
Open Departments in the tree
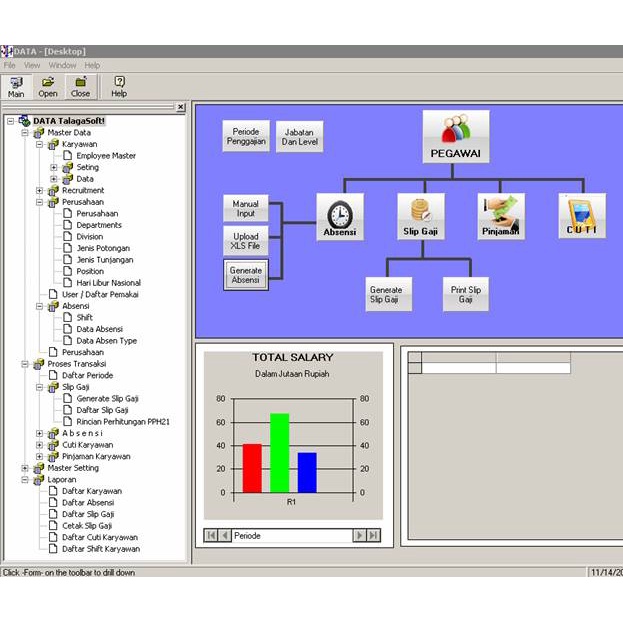pyautogui.click(x=99, y=225)
